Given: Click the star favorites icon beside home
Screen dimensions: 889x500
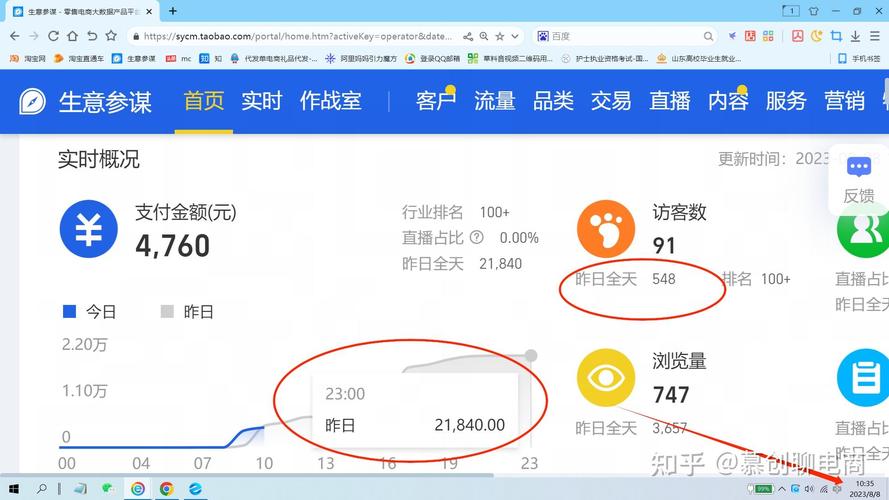Looking at the screenshot, I should [111, 36].
